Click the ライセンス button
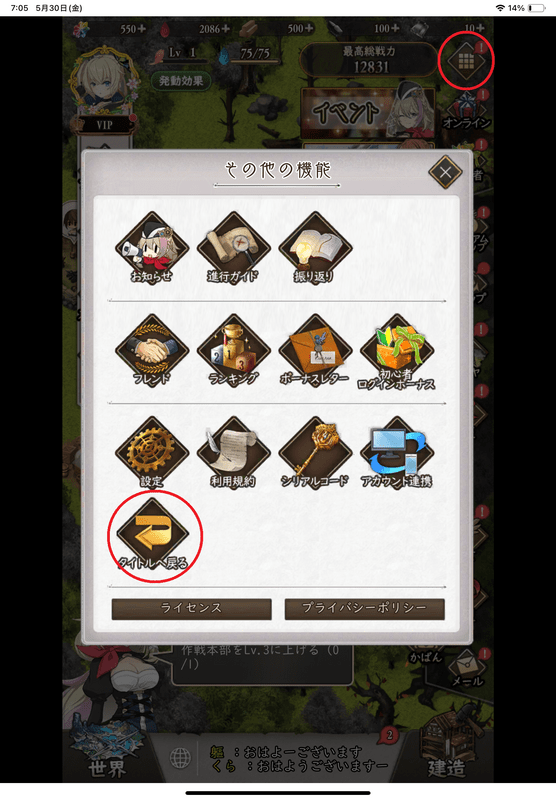The width and height of the screenshot is (556, 800). point(191,609)
